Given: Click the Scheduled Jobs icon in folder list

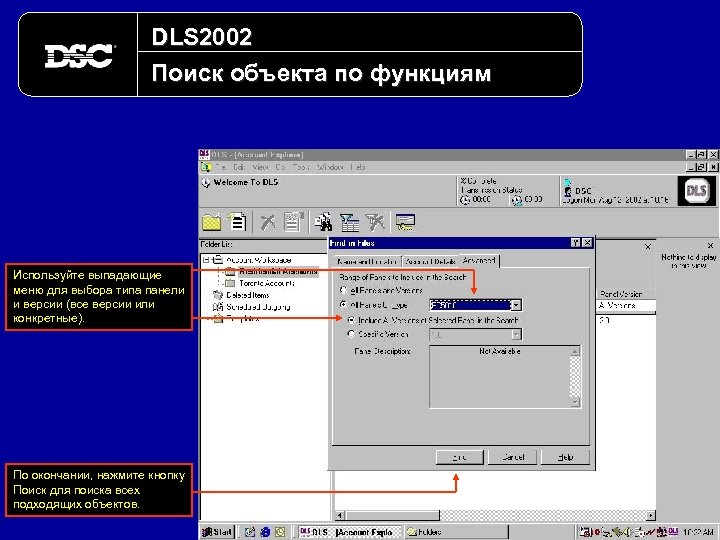Looking at the screenshot, I should click(218, 307).
